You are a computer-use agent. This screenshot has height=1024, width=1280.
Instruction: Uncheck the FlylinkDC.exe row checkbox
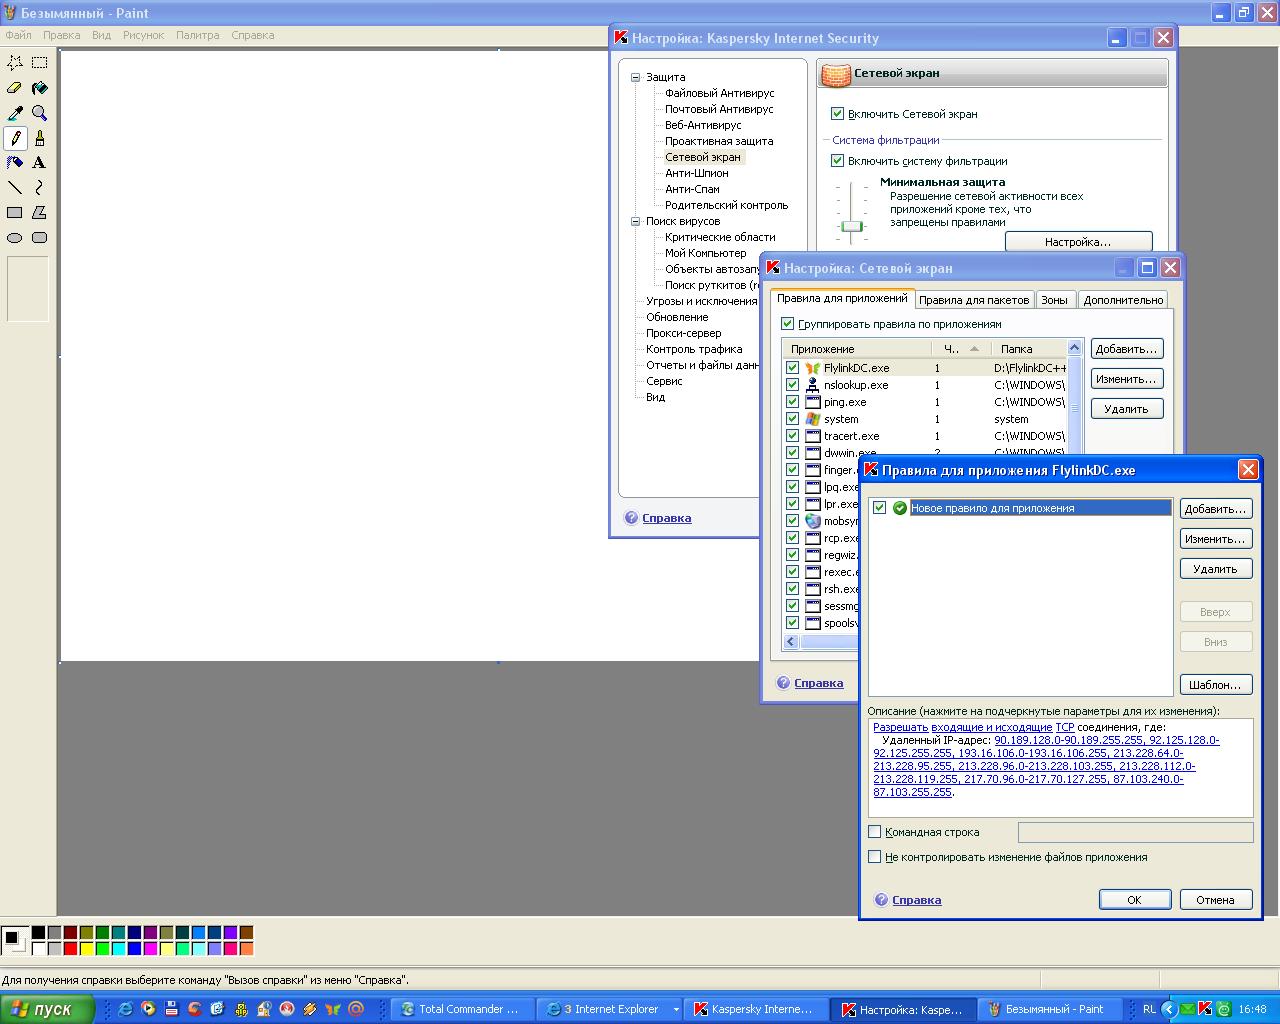point(792,368)
